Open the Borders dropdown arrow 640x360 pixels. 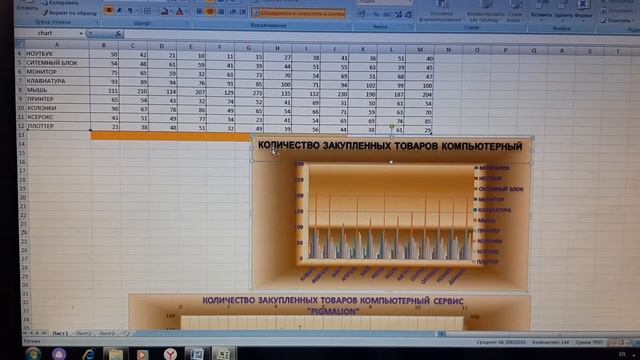(x=154, y=11)
